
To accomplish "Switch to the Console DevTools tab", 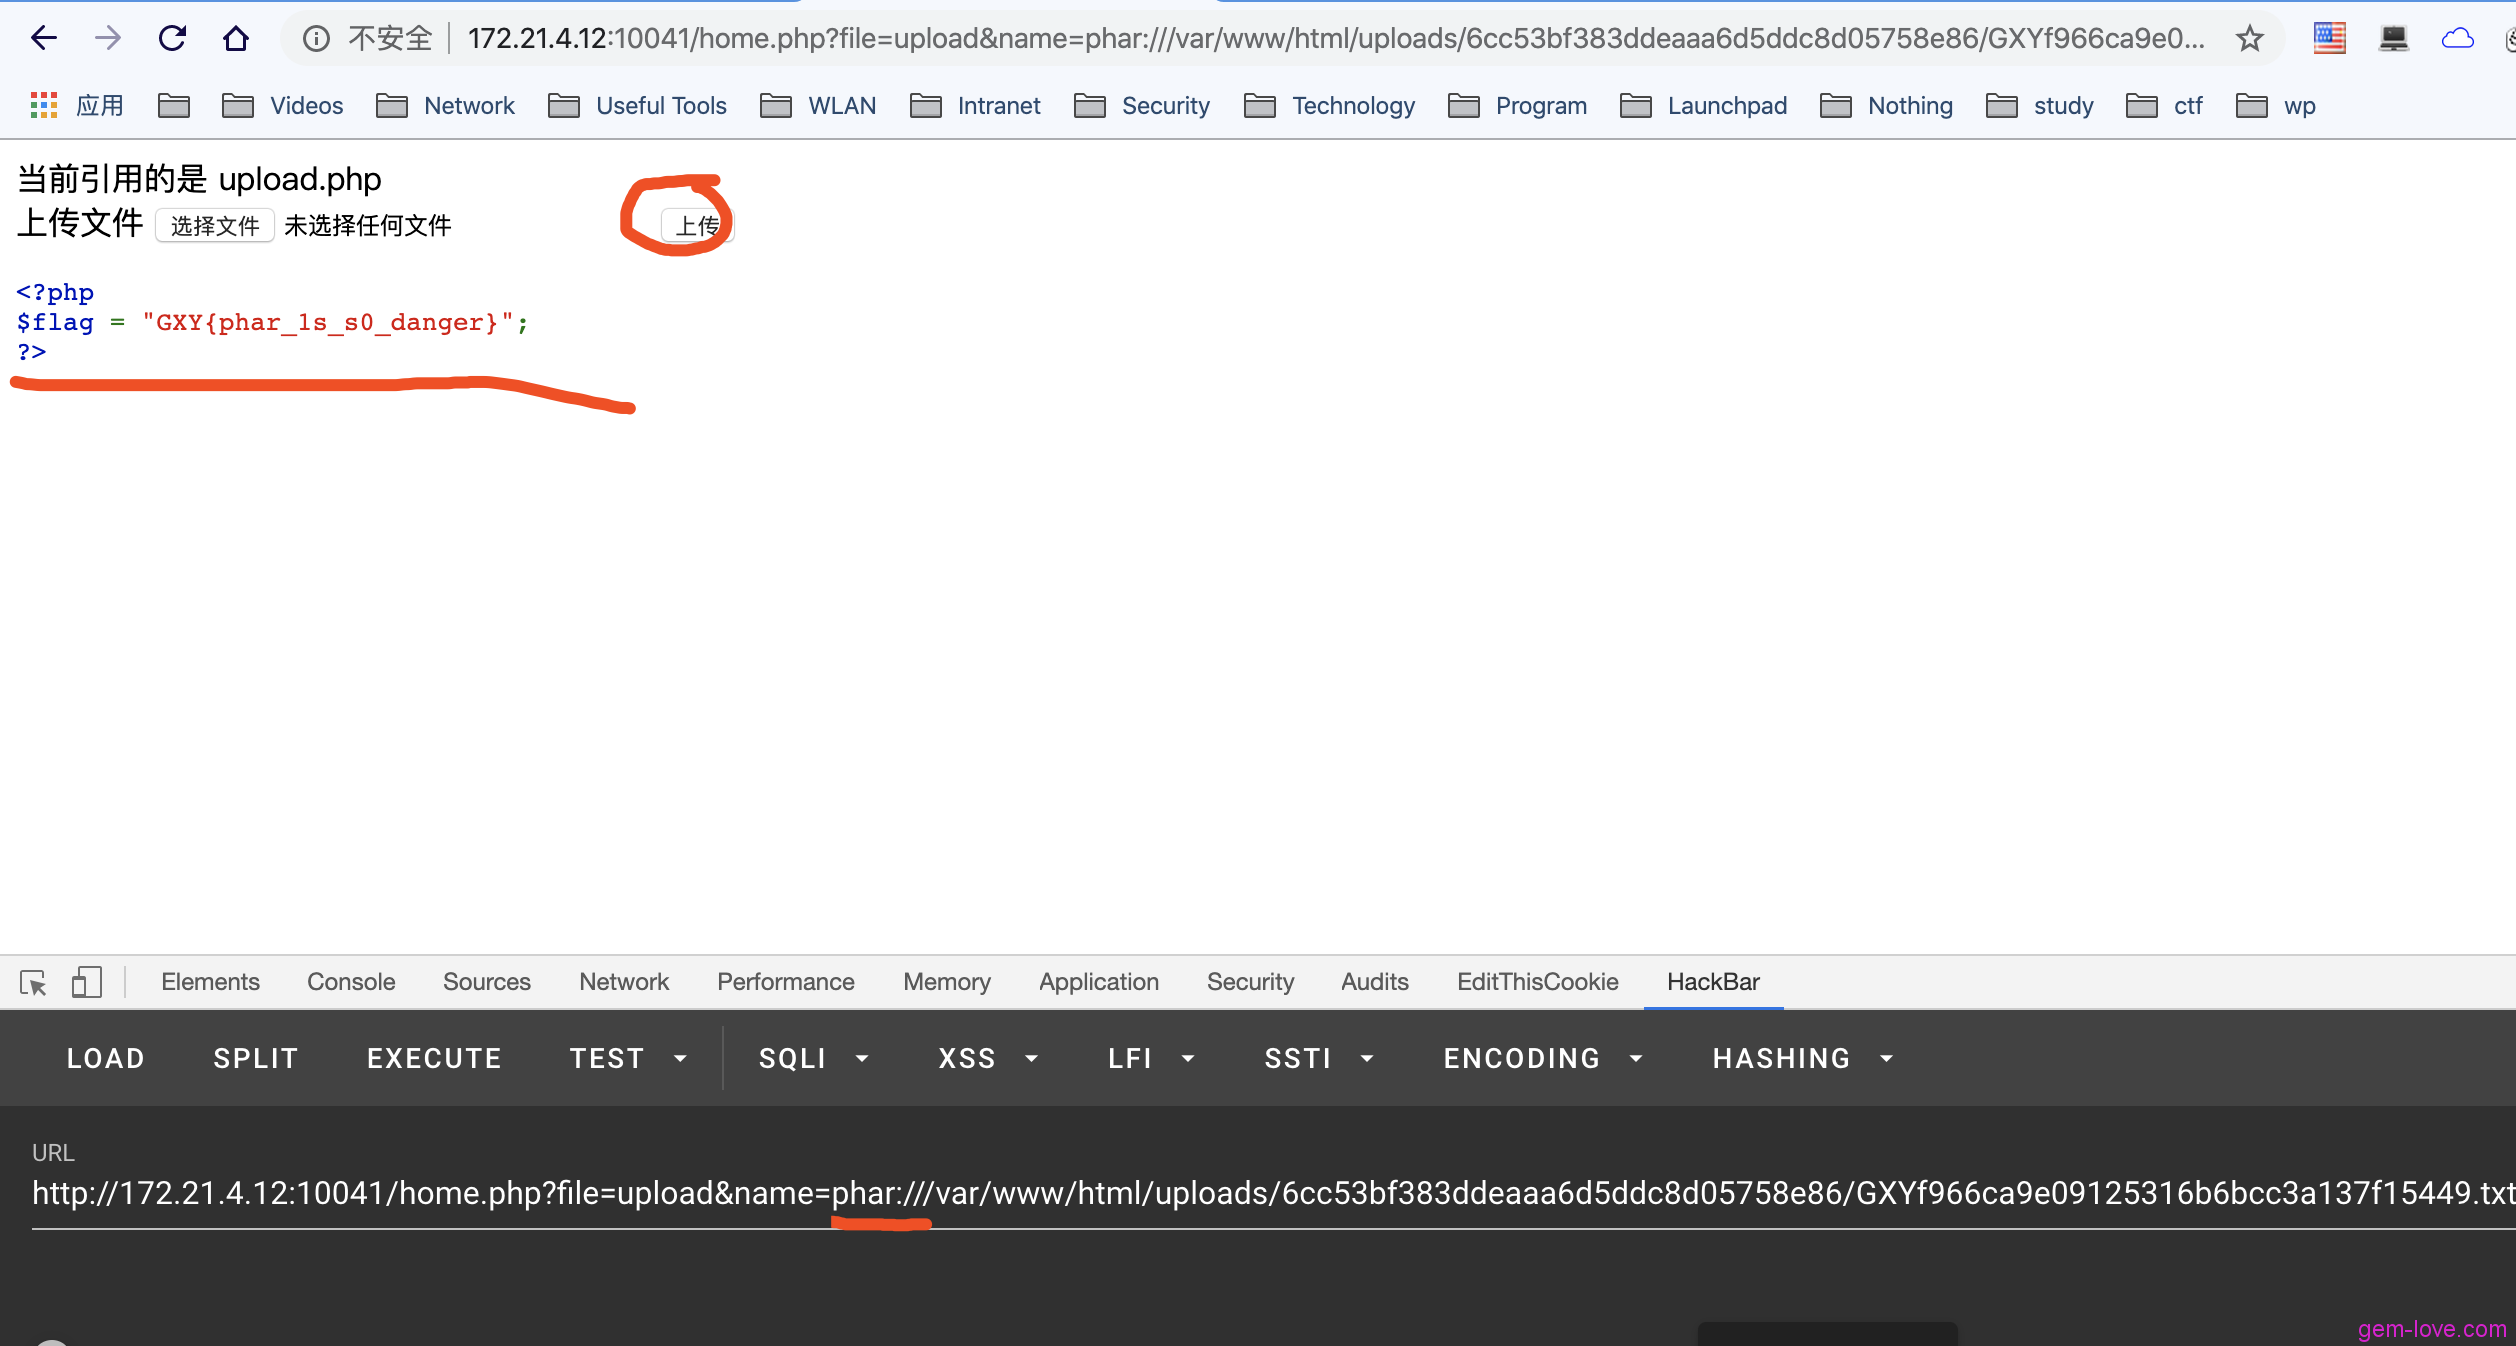I will coord(351,982).
